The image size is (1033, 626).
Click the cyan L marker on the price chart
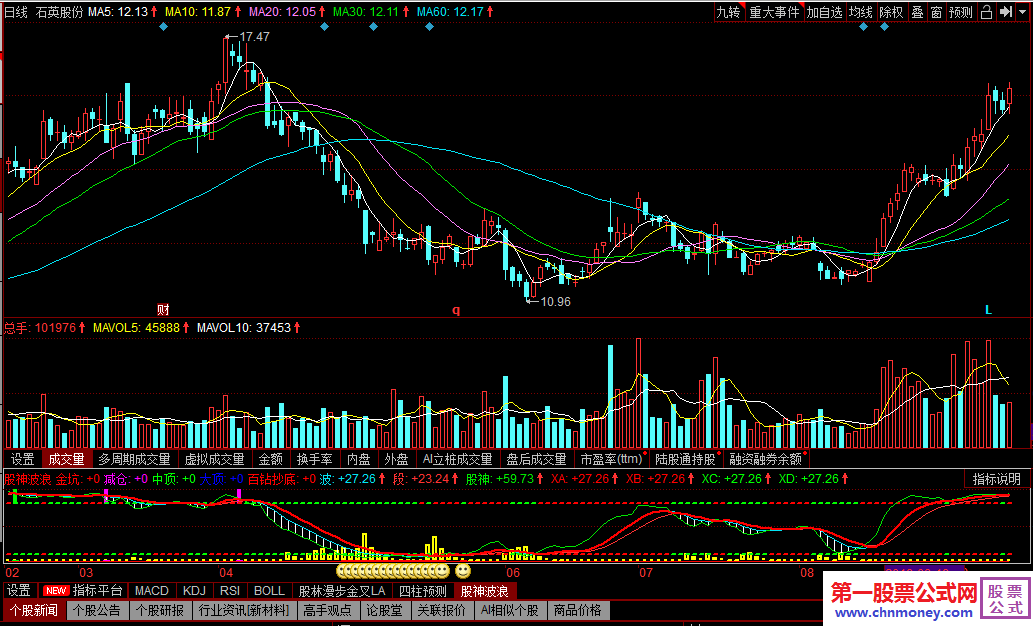pos(988,309)
